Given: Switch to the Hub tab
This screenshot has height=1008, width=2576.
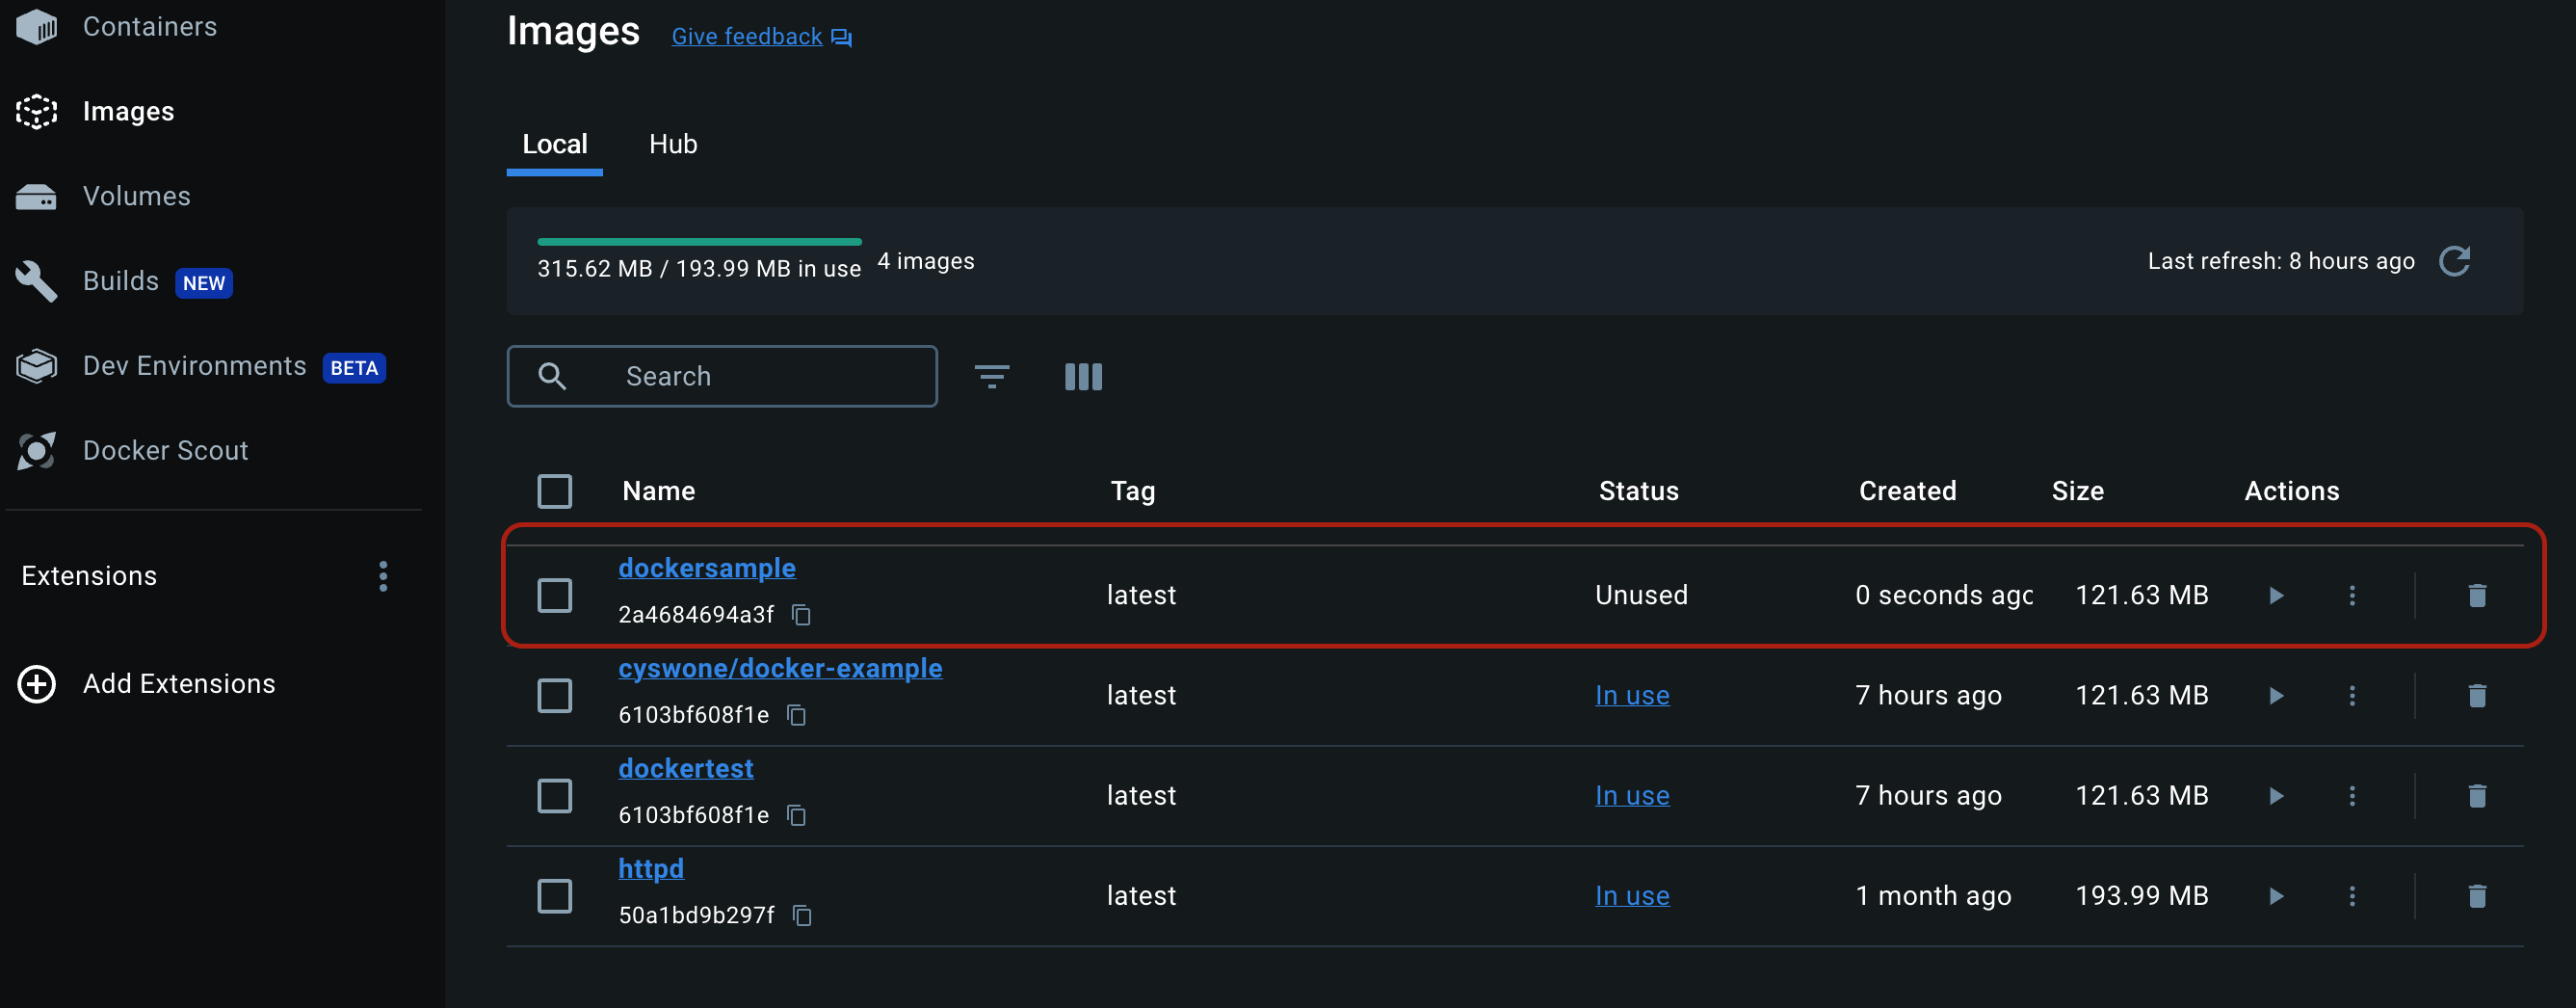Looking at the screenshot, I should (673, 145).
